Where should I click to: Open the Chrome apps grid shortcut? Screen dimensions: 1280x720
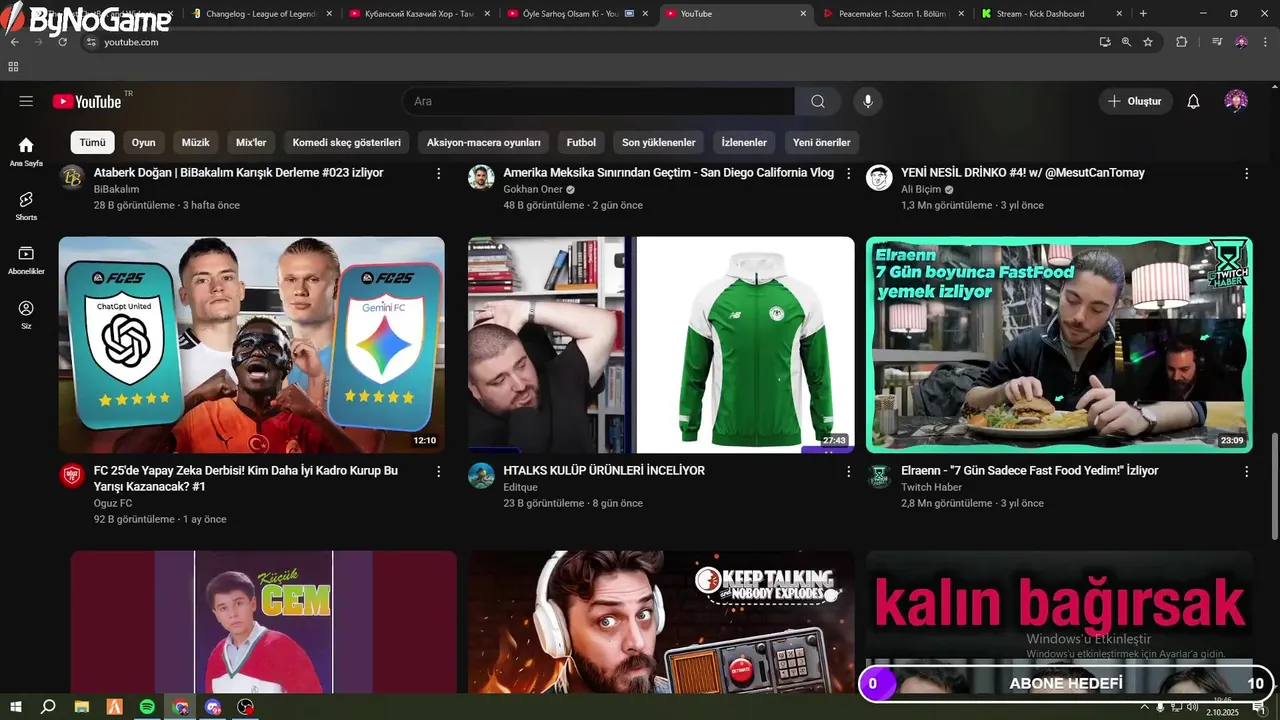13,67
